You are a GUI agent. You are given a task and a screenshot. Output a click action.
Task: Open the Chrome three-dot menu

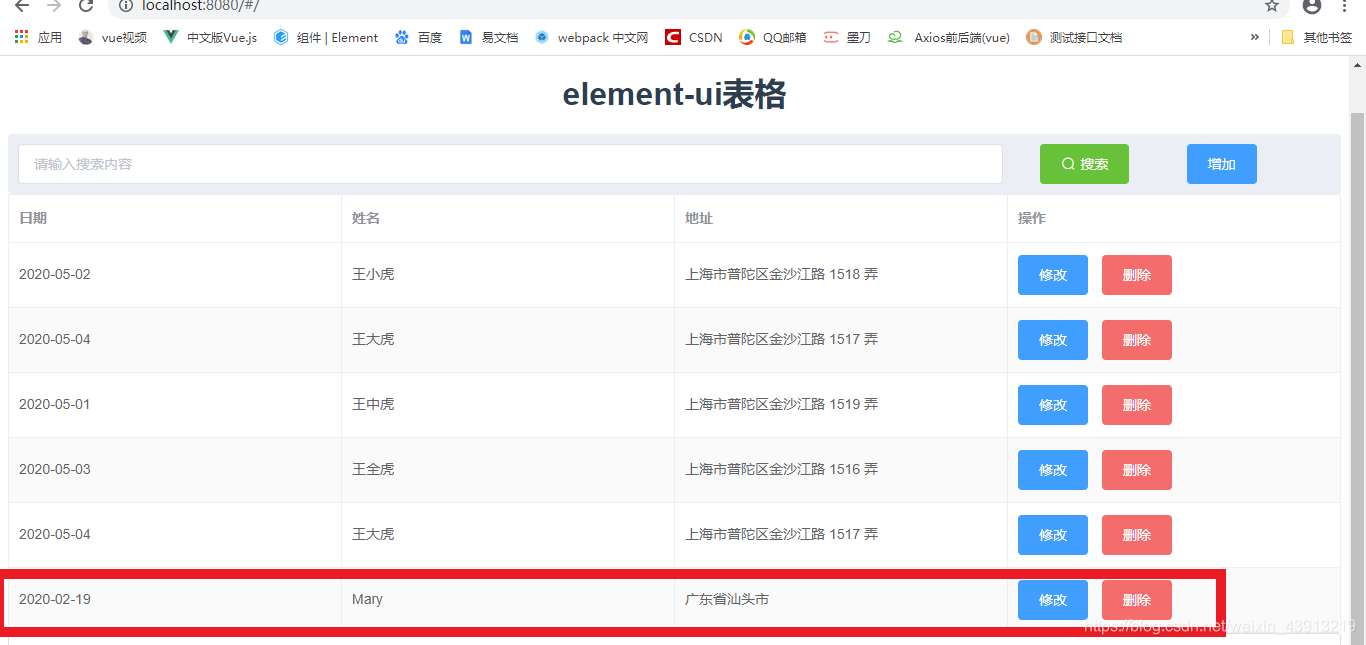tap(1346, 6)
